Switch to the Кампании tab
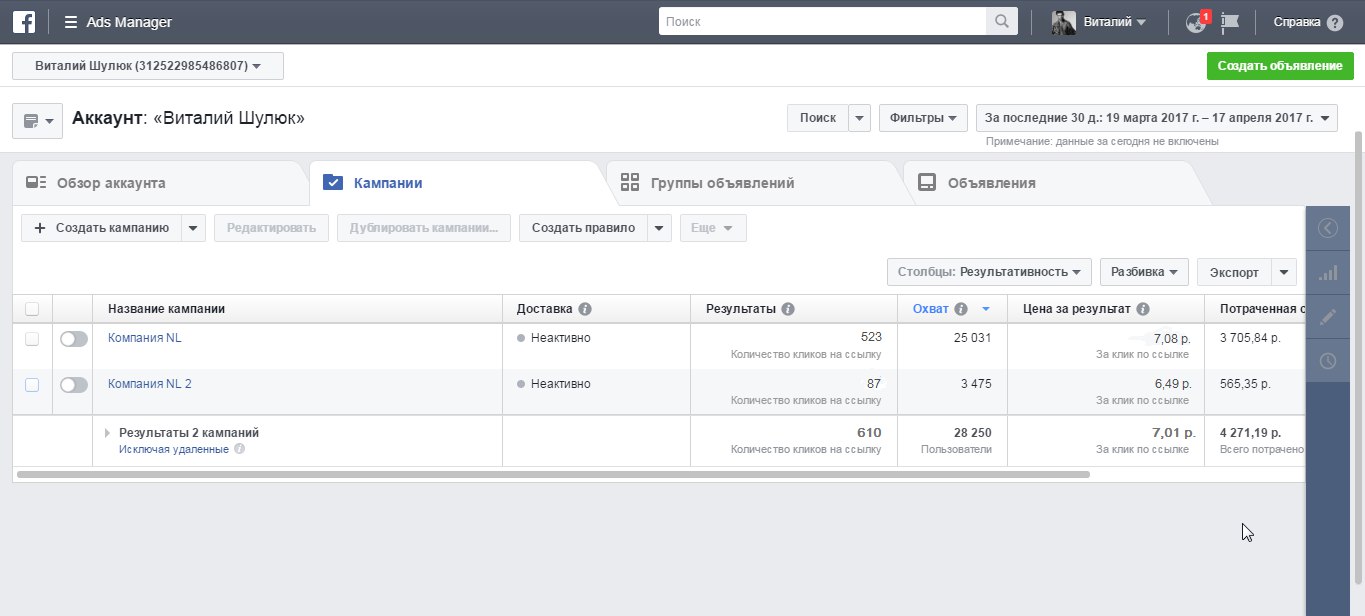Screen dimensions: 1365x616 pyautogui.click(x=455, y=183)
